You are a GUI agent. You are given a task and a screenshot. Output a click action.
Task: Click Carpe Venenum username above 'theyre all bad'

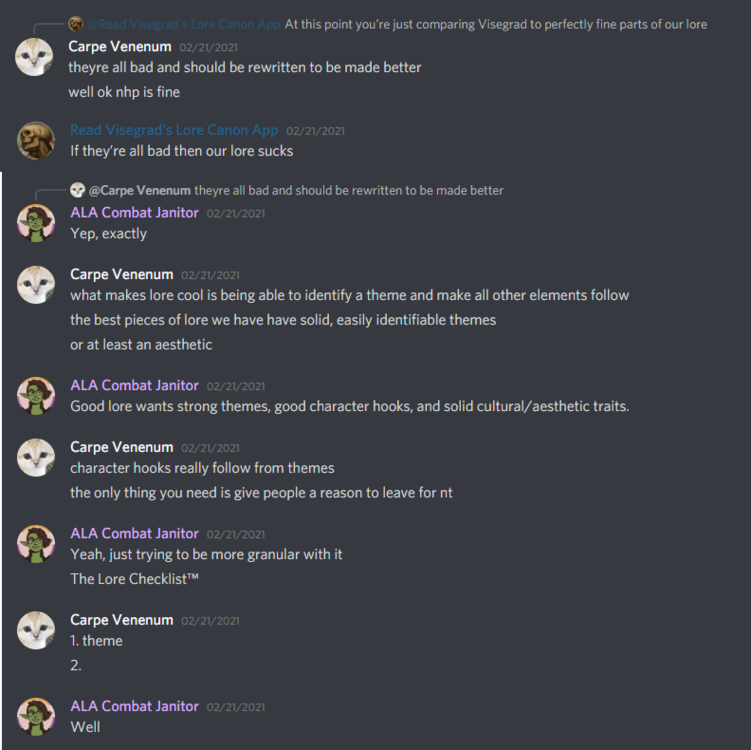(x=120, y=46)
